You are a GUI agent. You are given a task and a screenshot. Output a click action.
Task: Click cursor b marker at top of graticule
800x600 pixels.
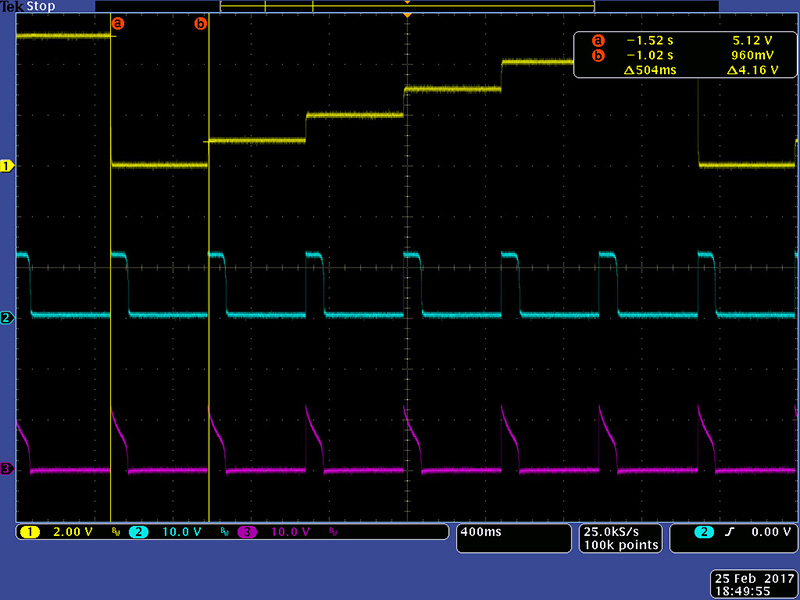point(200,22)
